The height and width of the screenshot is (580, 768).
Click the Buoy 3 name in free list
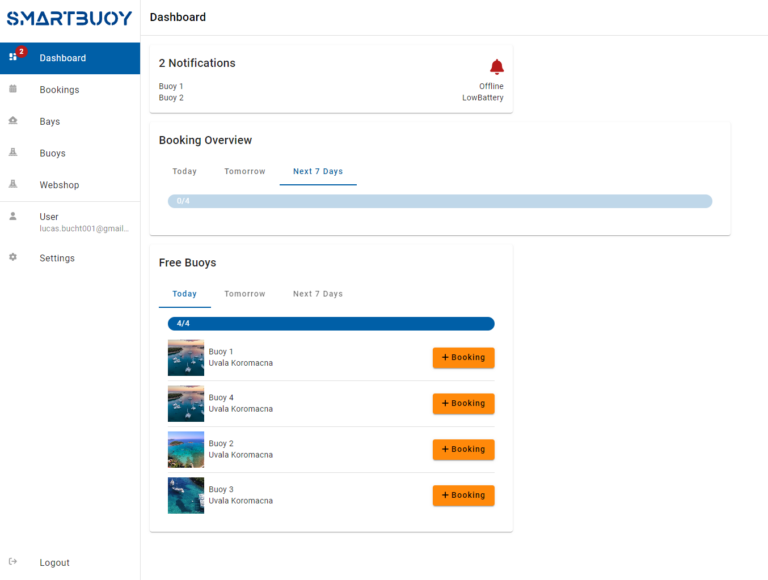221,489
